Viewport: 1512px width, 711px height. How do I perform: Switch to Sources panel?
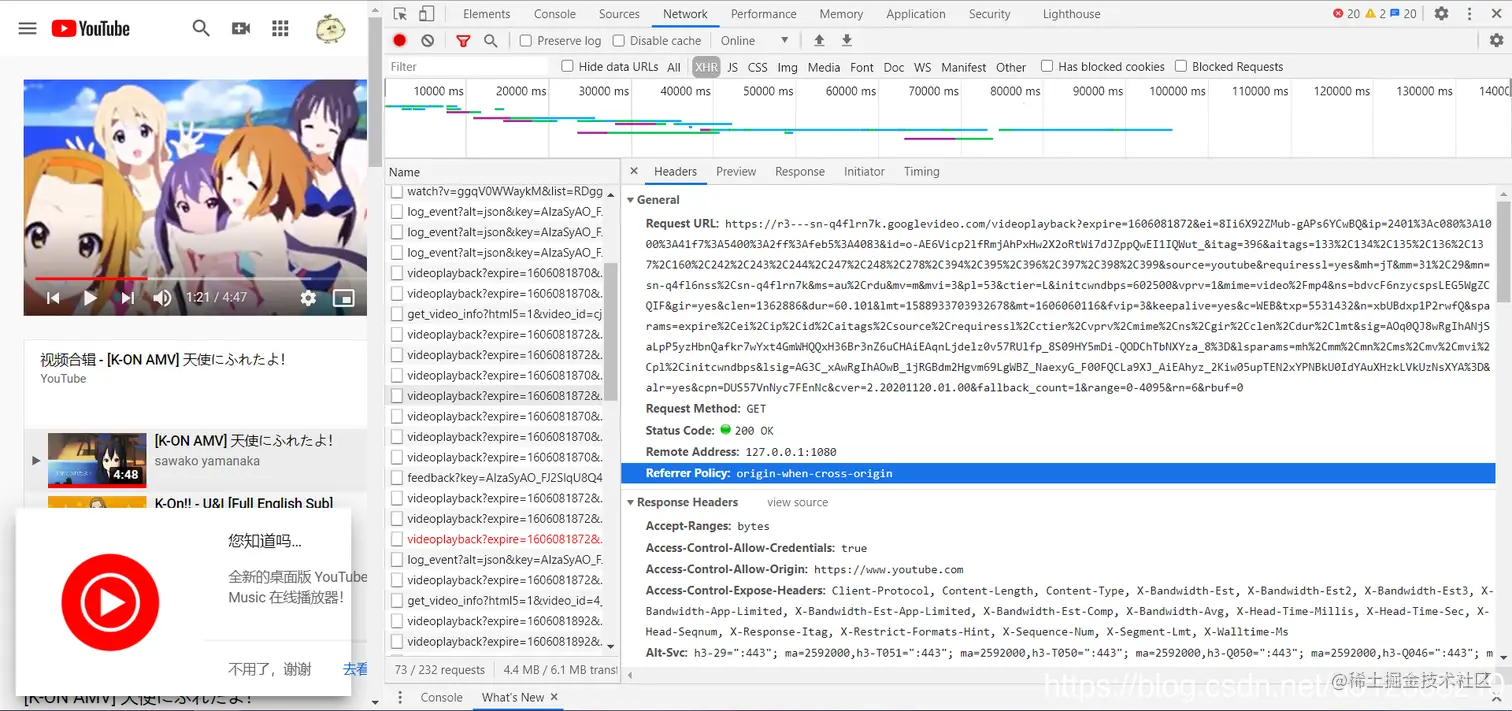point(619,14)
